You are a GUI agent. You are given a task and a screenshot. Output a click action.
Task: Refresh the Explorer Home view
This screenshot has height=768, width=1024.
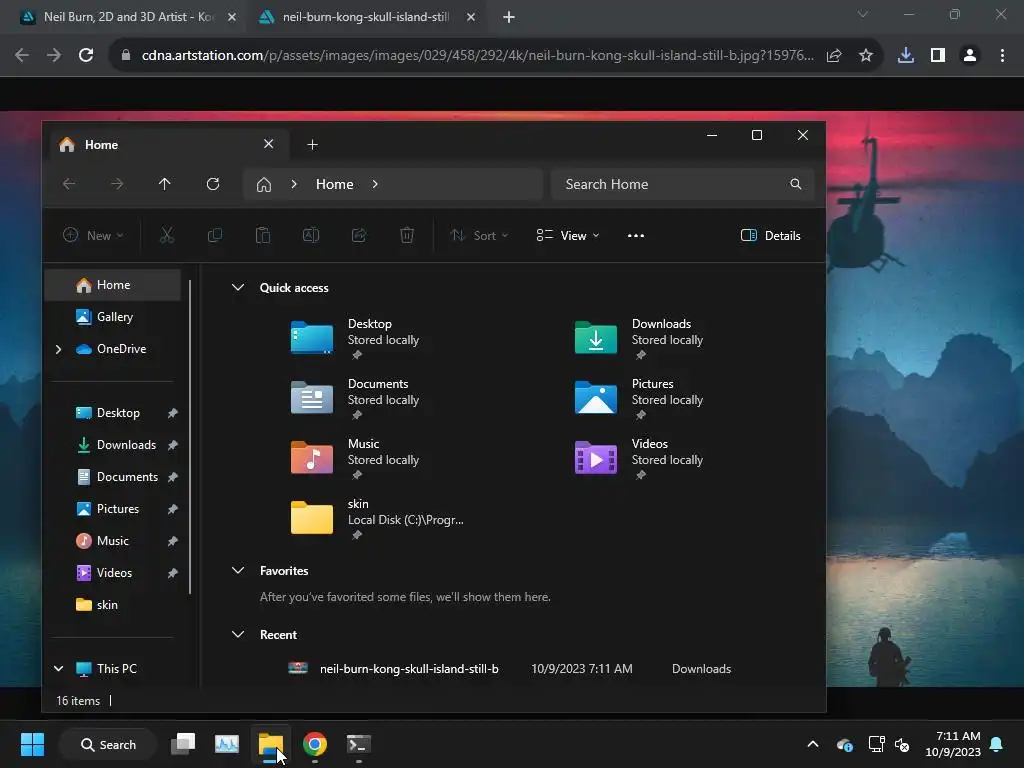tap(213, 184)
